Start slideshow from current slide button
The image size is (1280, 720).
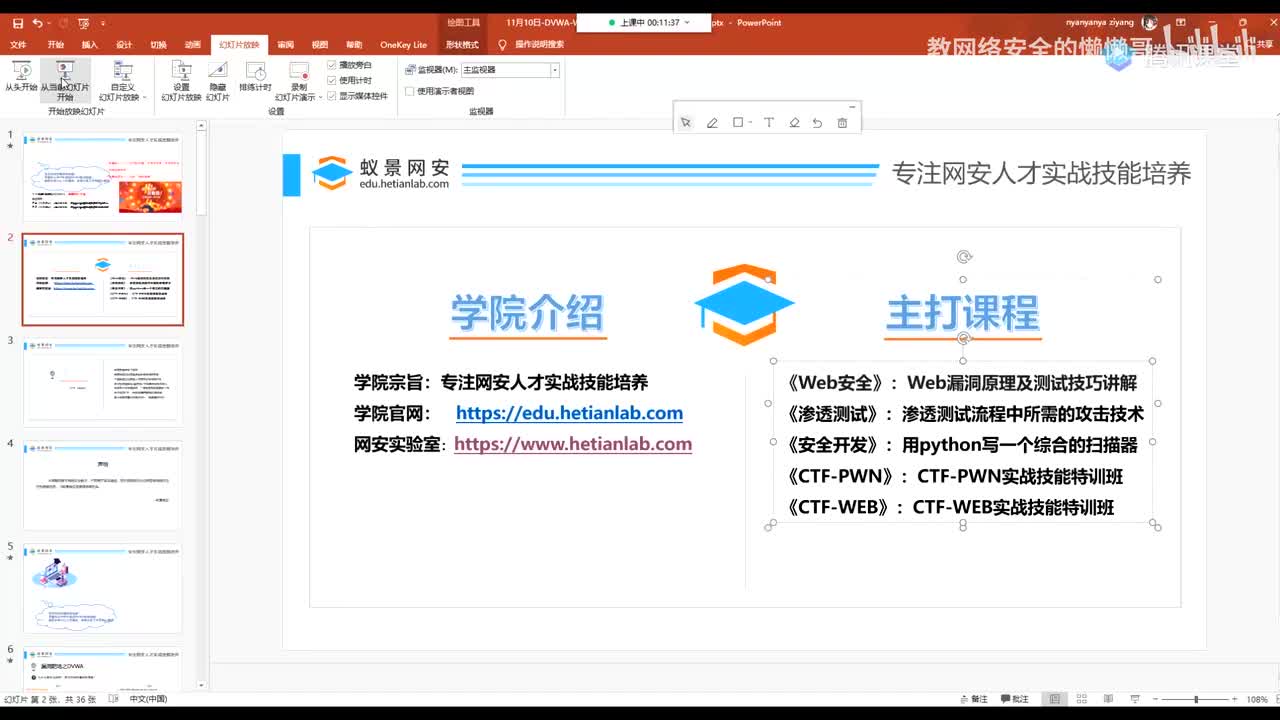(65, 81)
